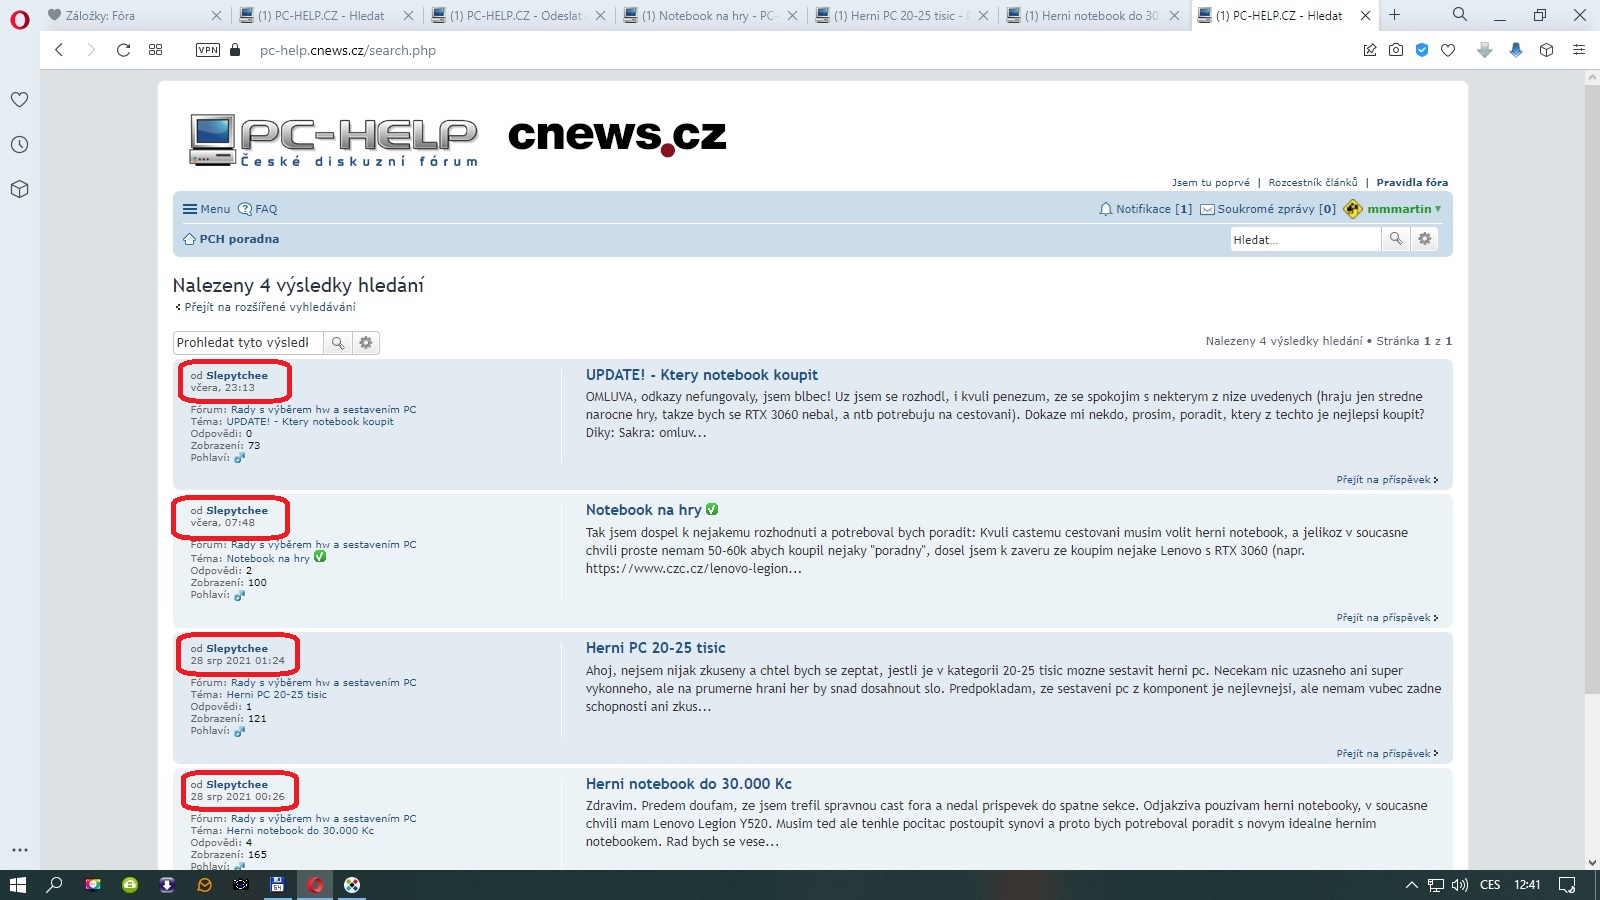Switch input language CES in taskbar
1600x900 pixels.
(x=1490, y=885)
